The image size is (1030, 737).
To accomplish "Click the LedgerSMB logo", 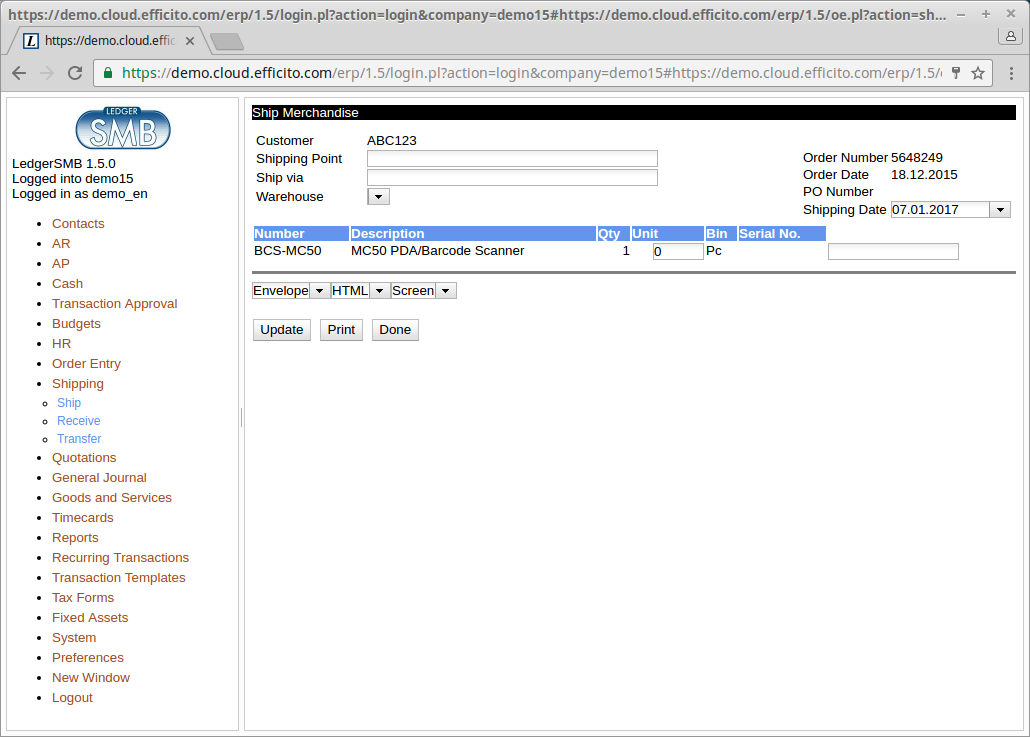I will click(x=123, y=128).
